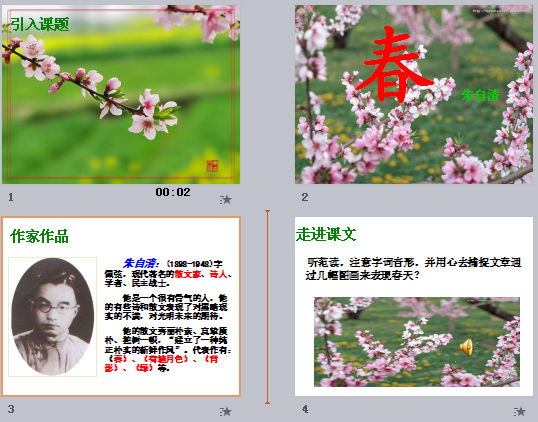Click the 00:02 timing label under slide 1
The height and width of the screenshot is (422, 538).
click(173, 192)
